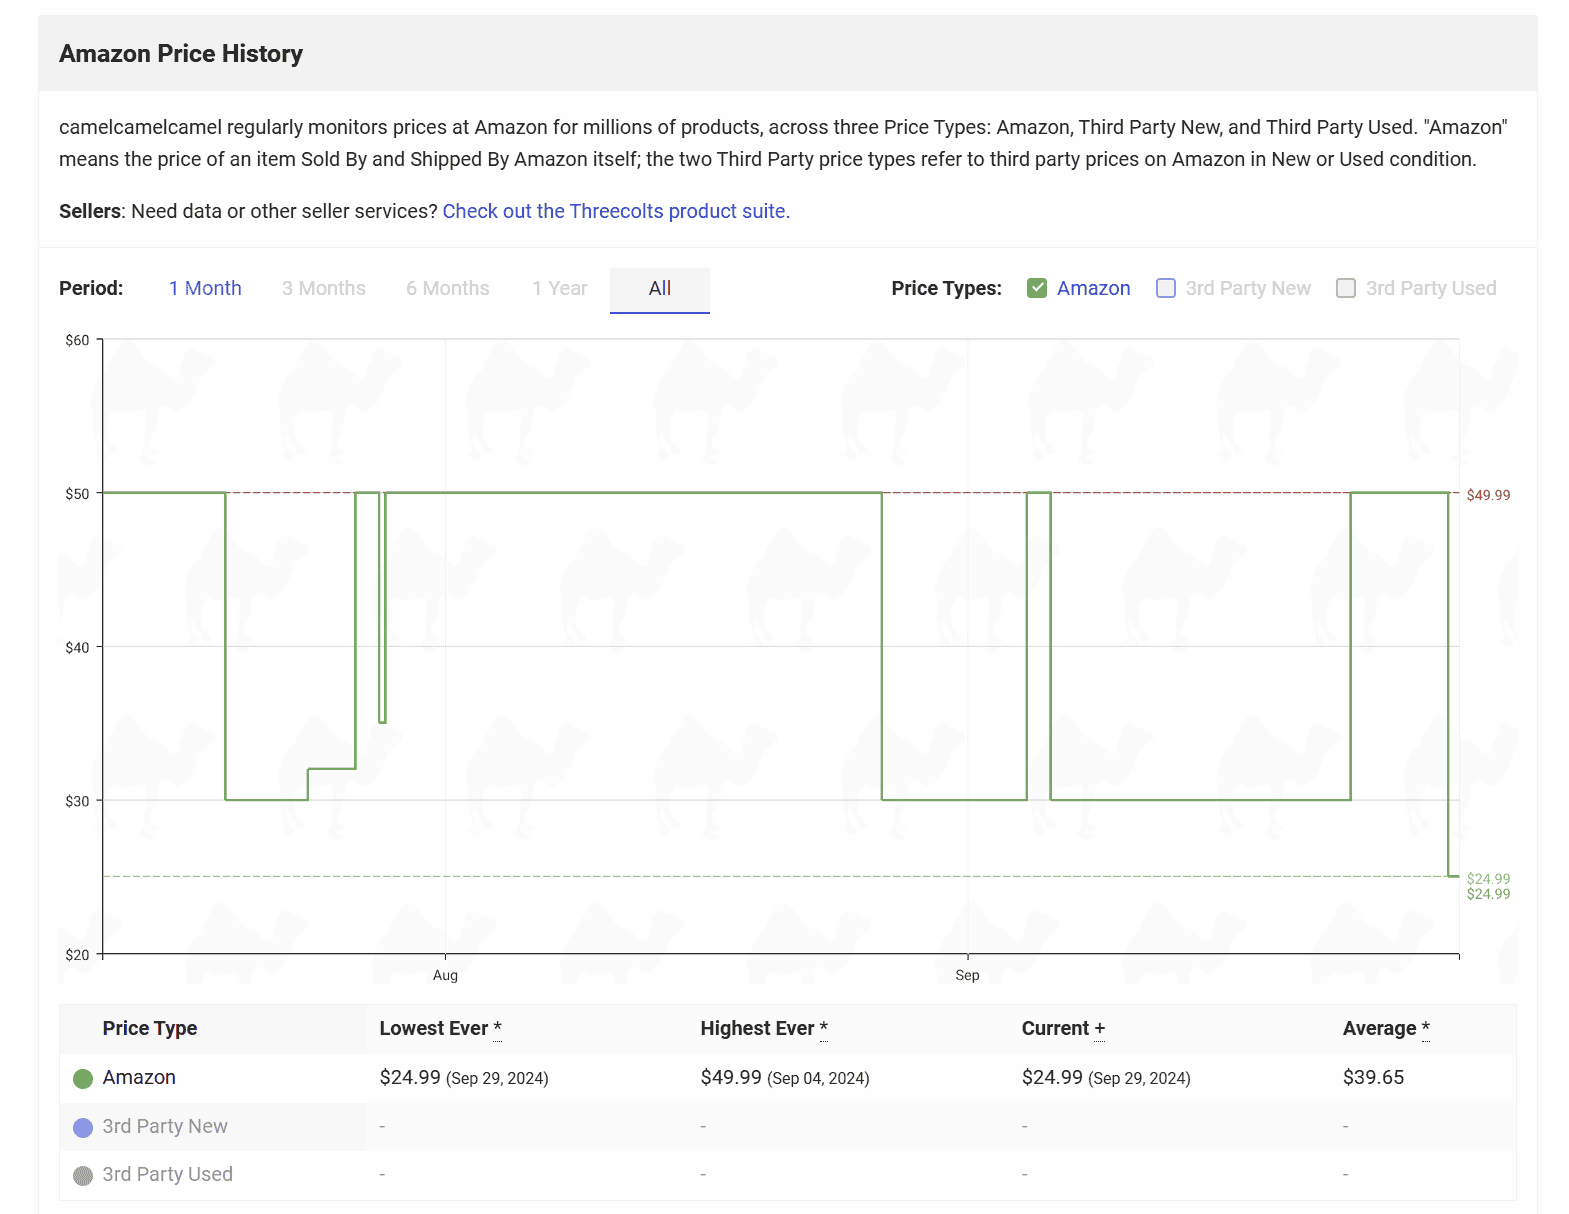The width and height of the screenshot is (1569, 1214).
Task: Toggle the 3rd Party Used checkbox
Action: click(1346, 288)
